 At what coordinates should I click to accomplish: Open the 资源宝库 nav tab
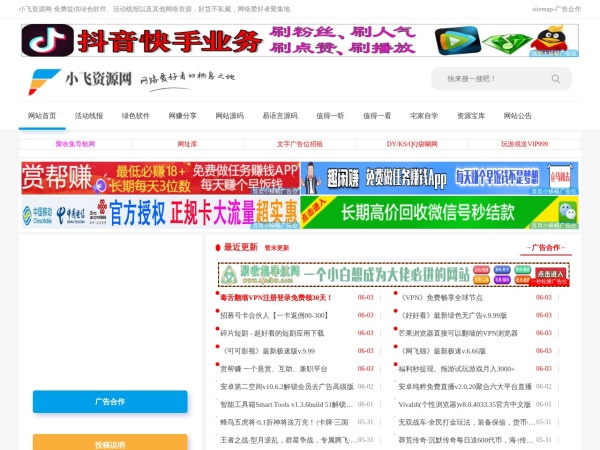click(471, 116)
